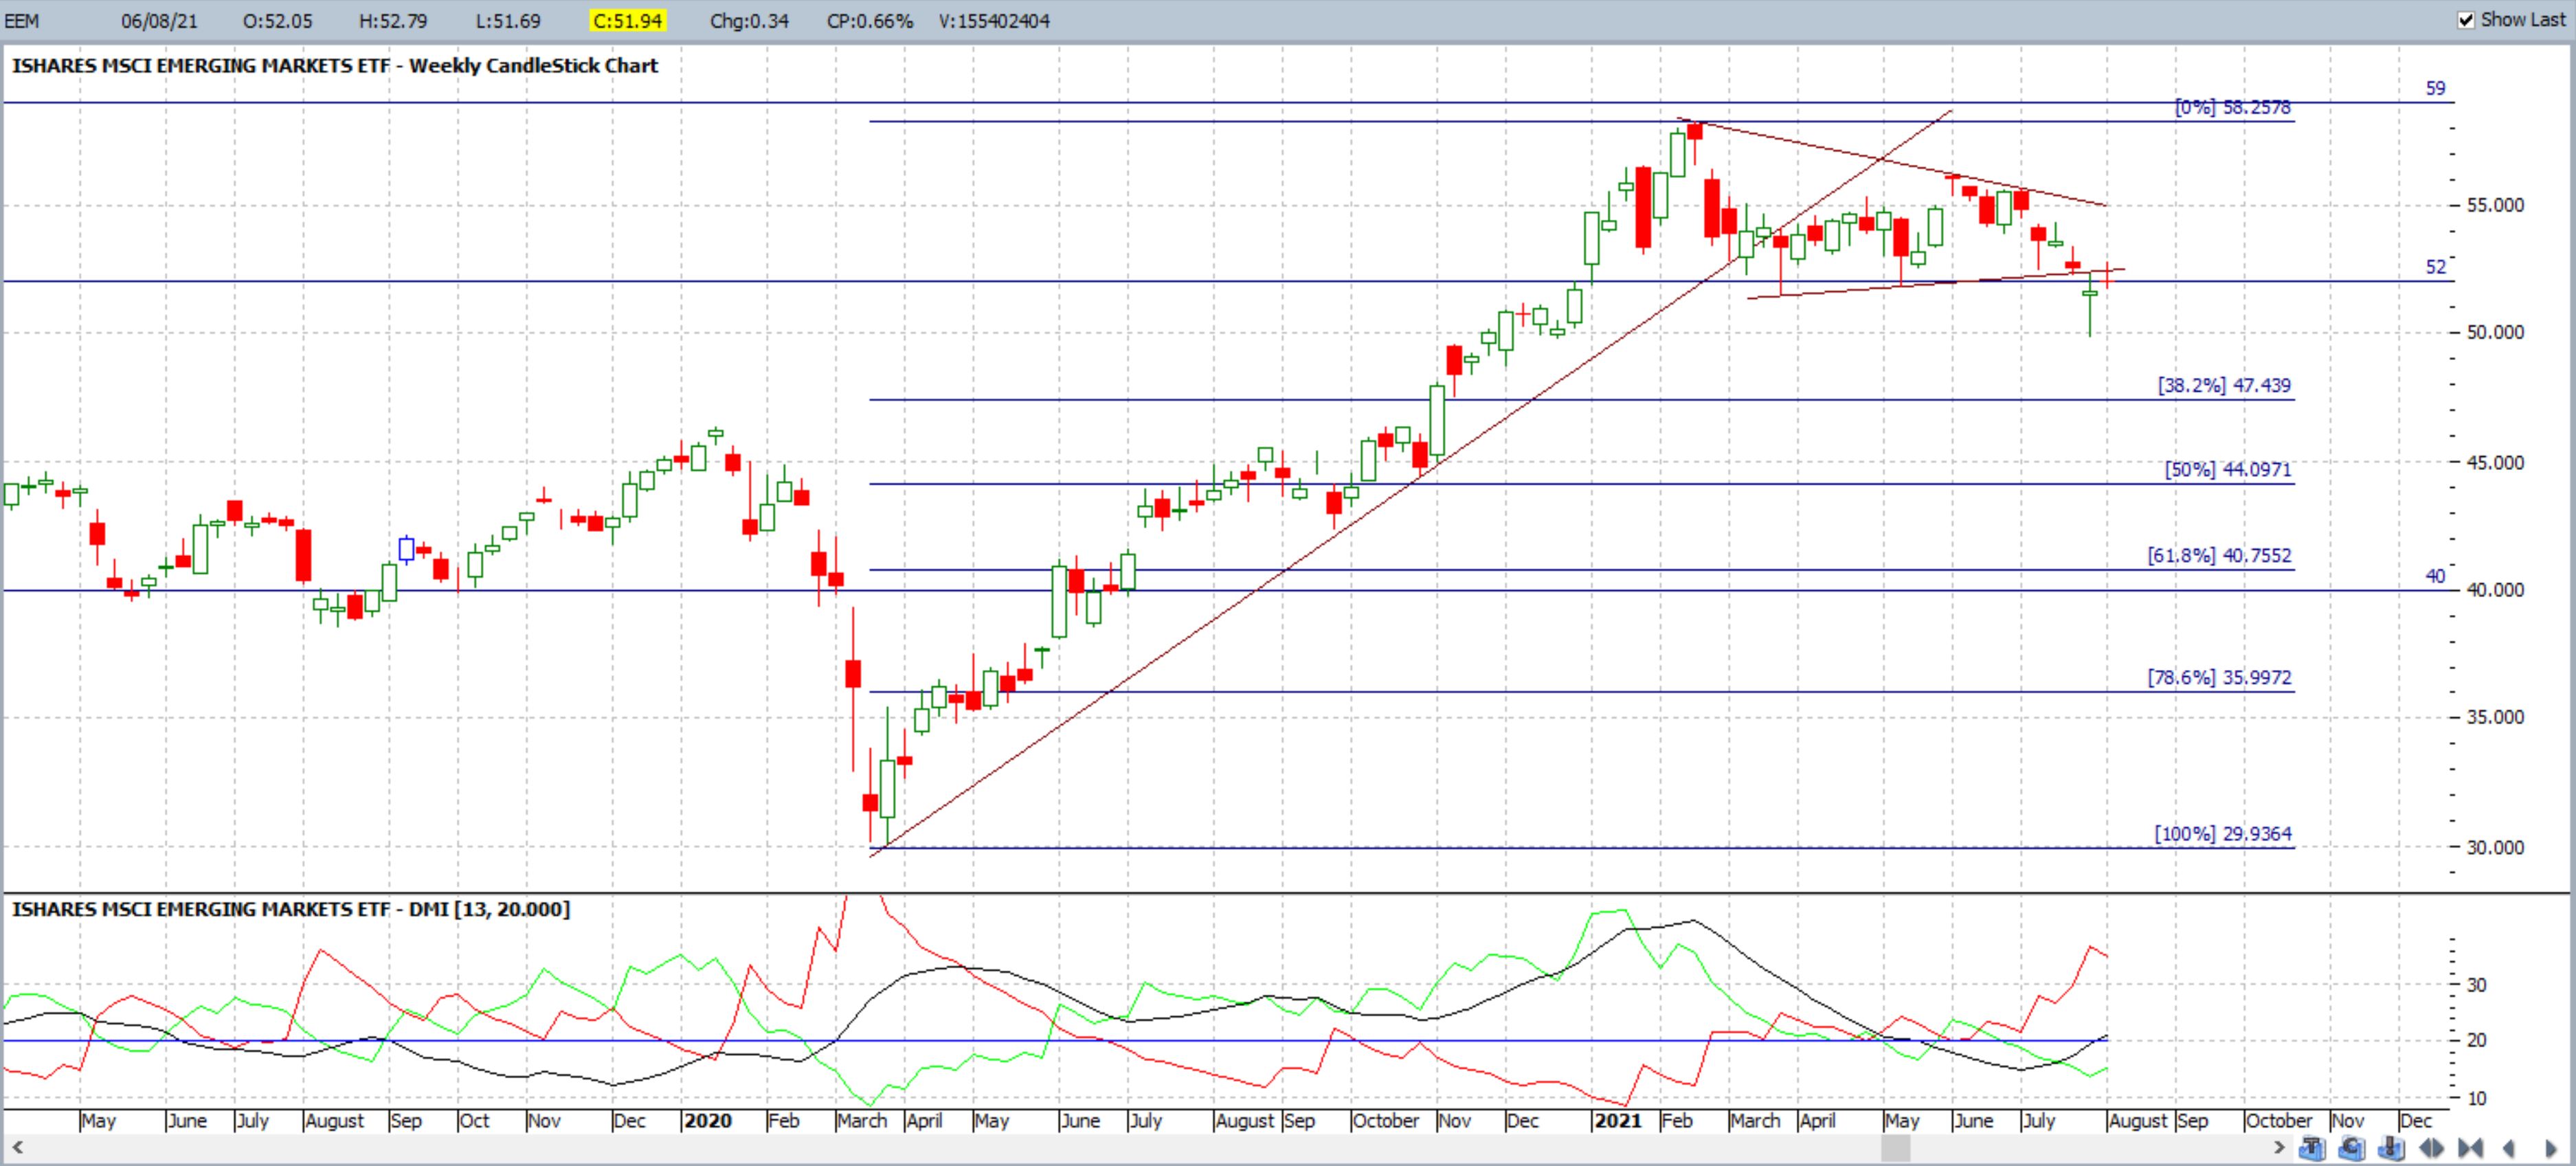Viewport: 2576px width, 1166px height.
Task: Click the DMI axis label 30
Action: [x=2476, y=985]
